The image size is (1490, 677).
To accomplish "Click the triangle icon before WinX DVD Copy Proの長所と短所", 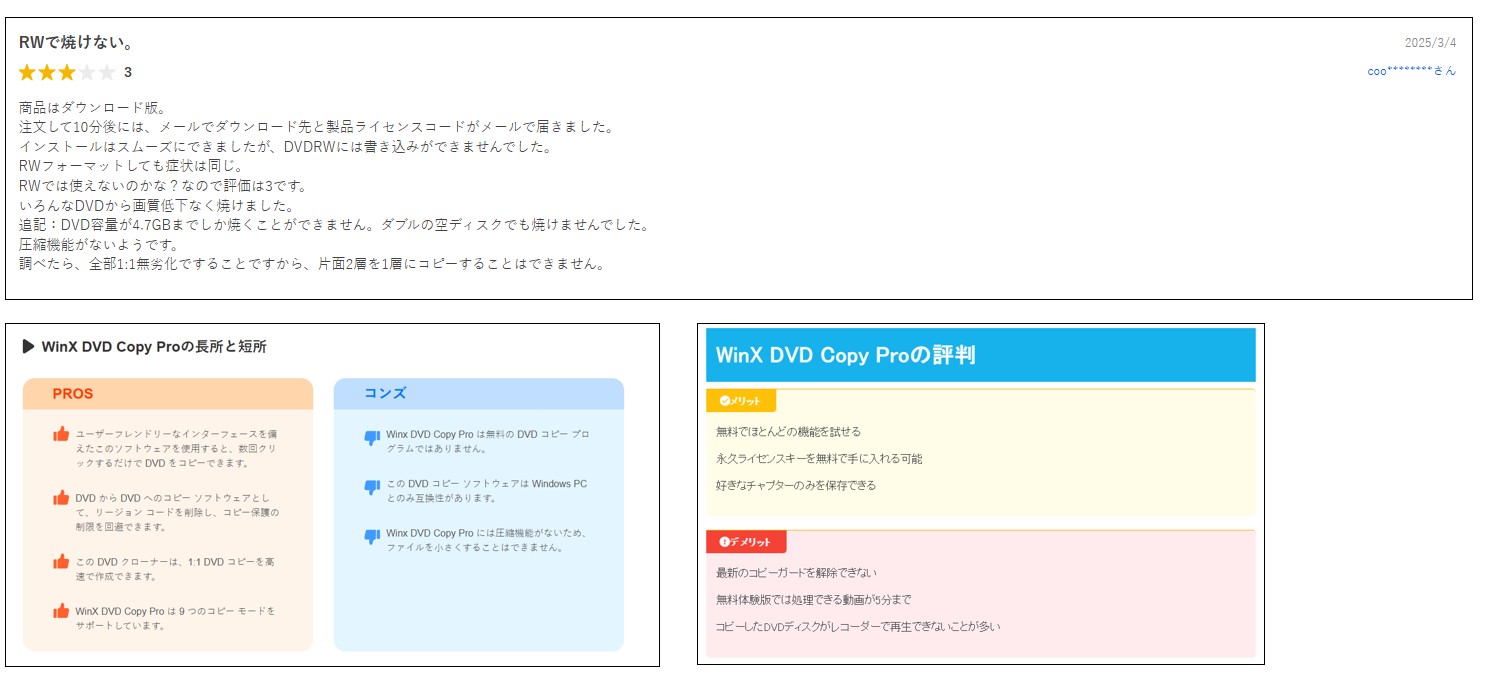I will pyautogui.click(x=28, y=346).
